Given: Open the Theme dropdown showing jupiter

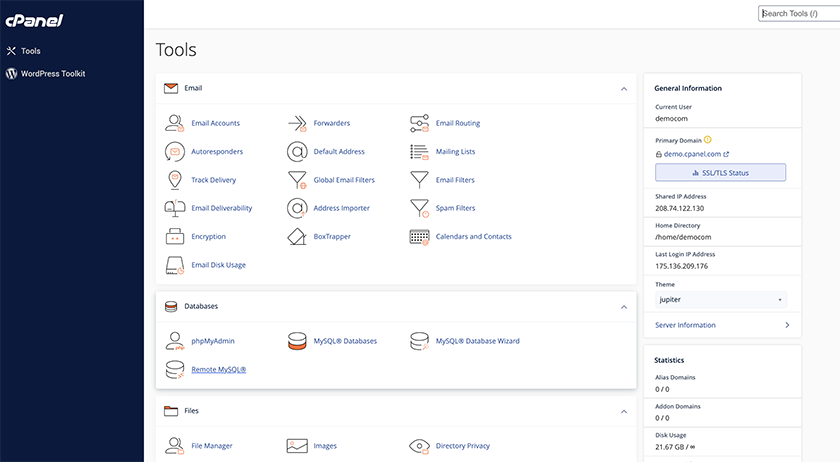Looking at the screenshot, I should coord(721,300).
